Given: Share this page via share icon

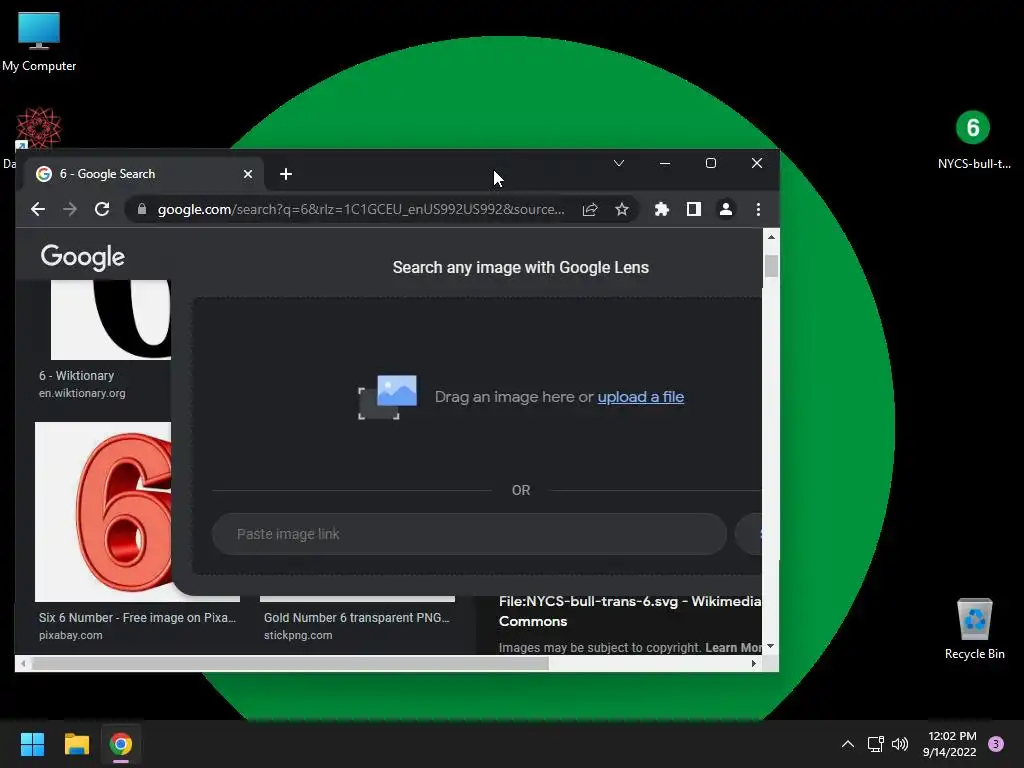Looking at the screenshot, I should point(590,209).
